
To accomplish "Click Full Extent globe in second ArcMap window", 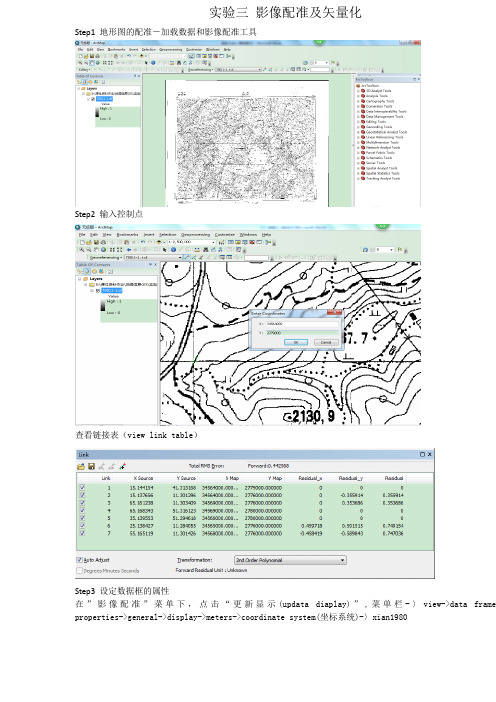I will [x=103, y=250].
